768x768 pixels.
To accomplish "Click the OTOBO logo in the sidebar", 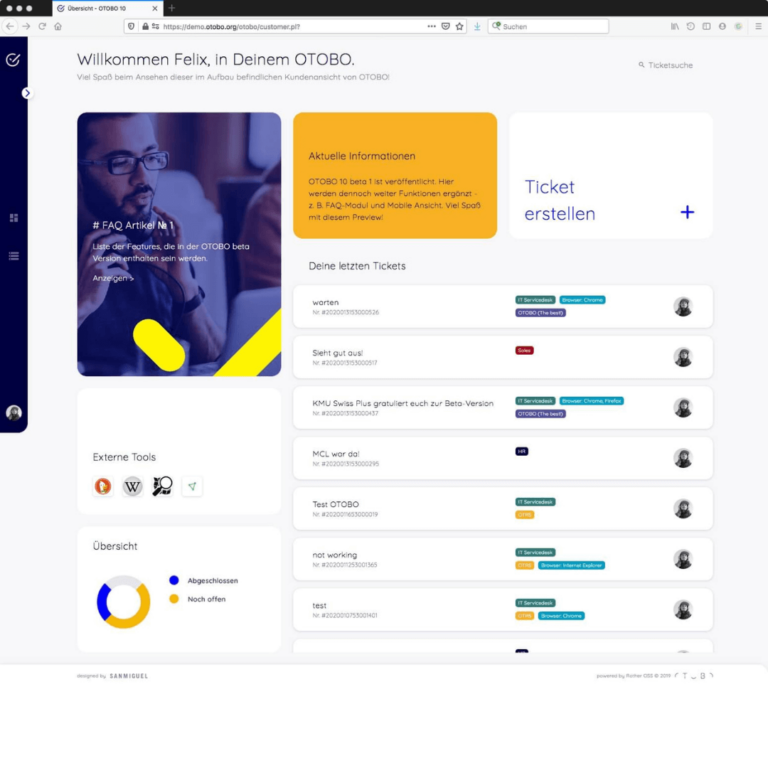I will 13,60.
